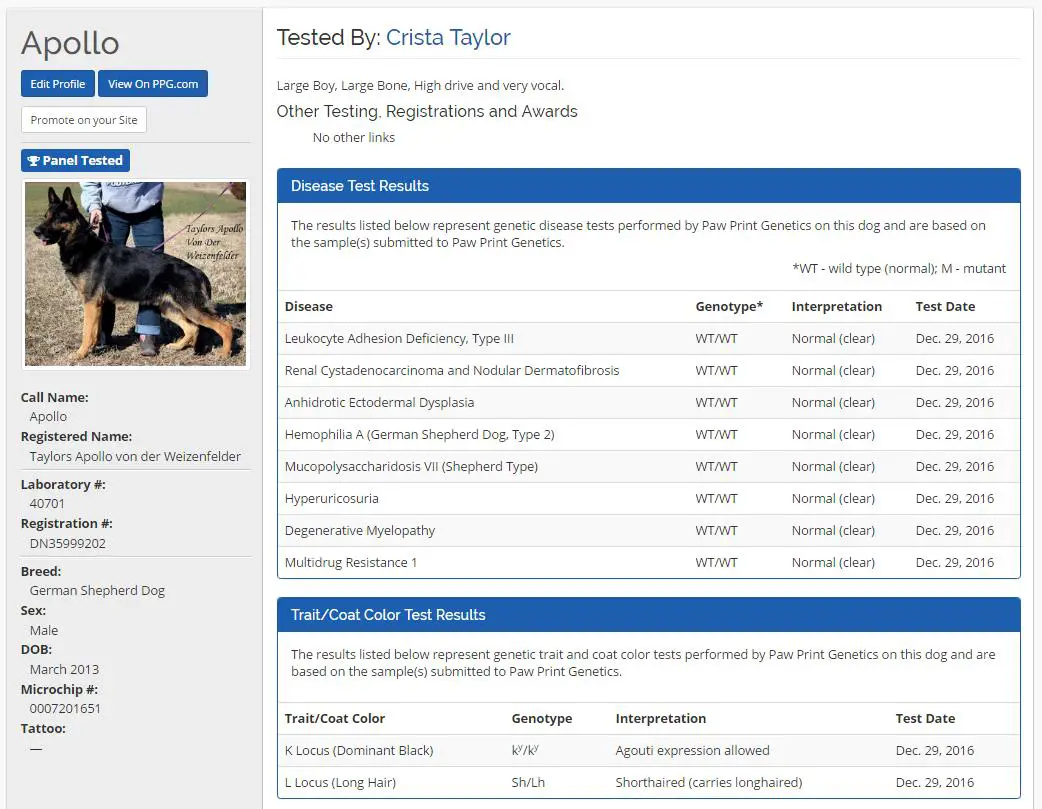Screen dimensions: 1042x809
Task: Click the Panel Tested badge
Action: coord(75,160)
